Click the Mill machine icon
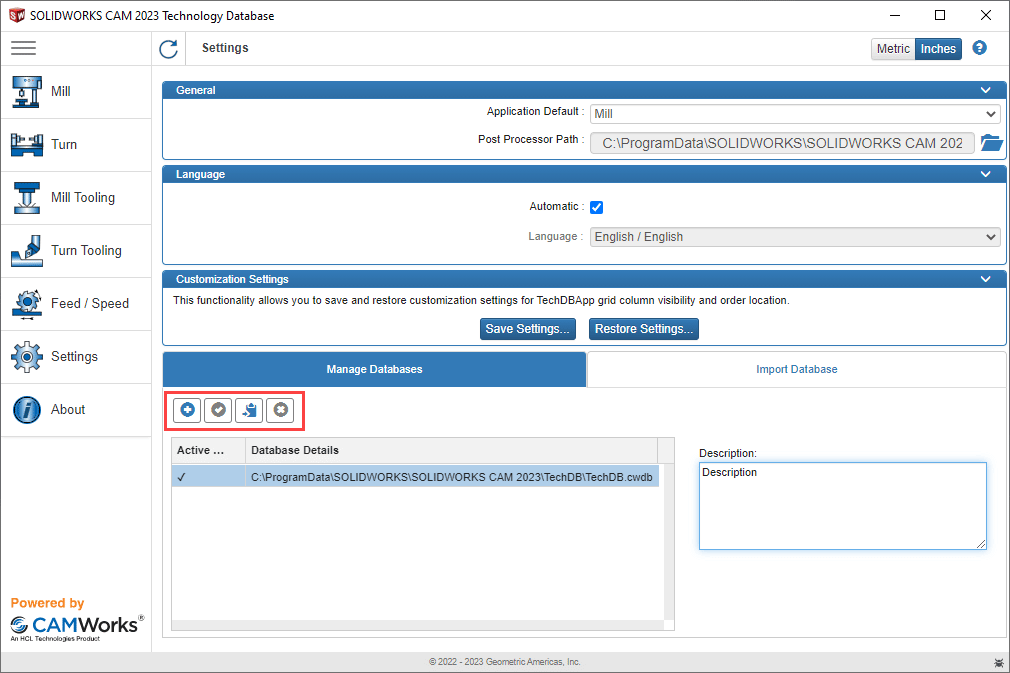The height and width of the screenshot is (673, 1010). (26, 91)
